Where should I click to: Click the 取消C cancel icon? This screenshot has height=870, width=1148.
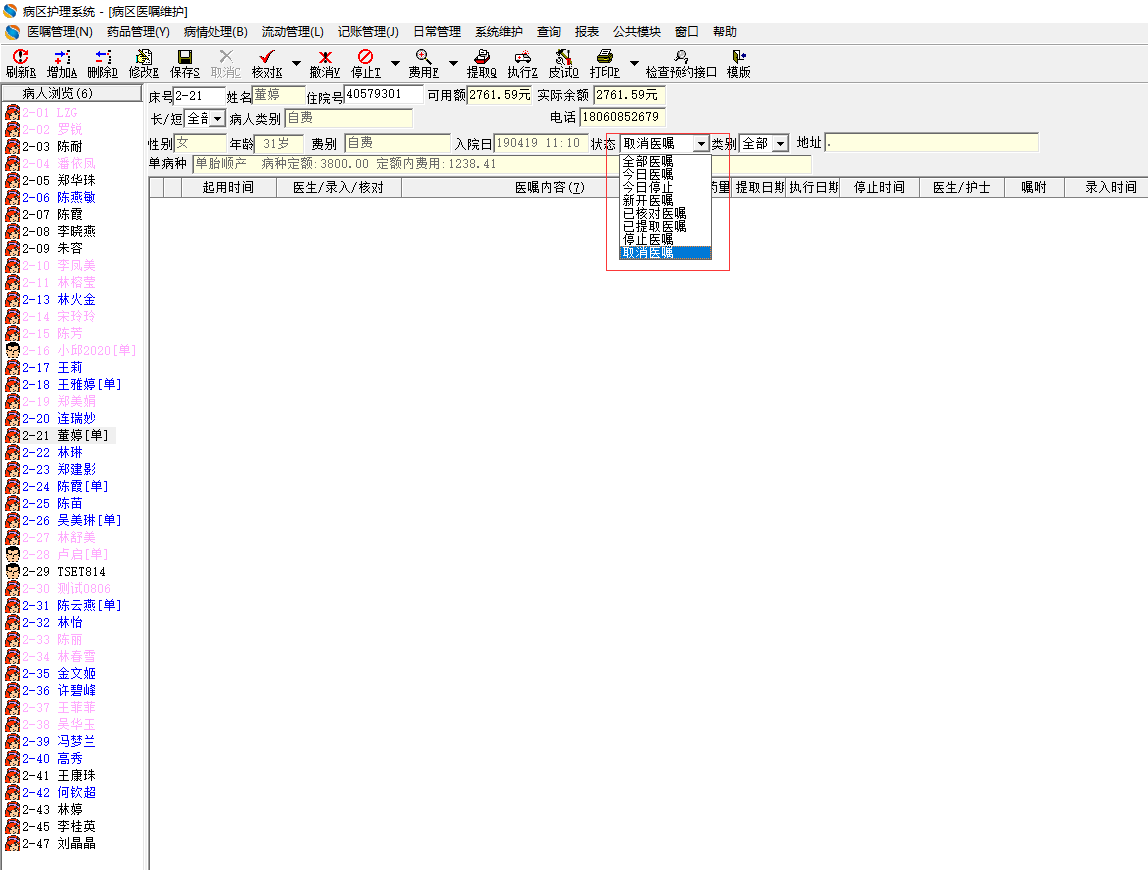226,57
